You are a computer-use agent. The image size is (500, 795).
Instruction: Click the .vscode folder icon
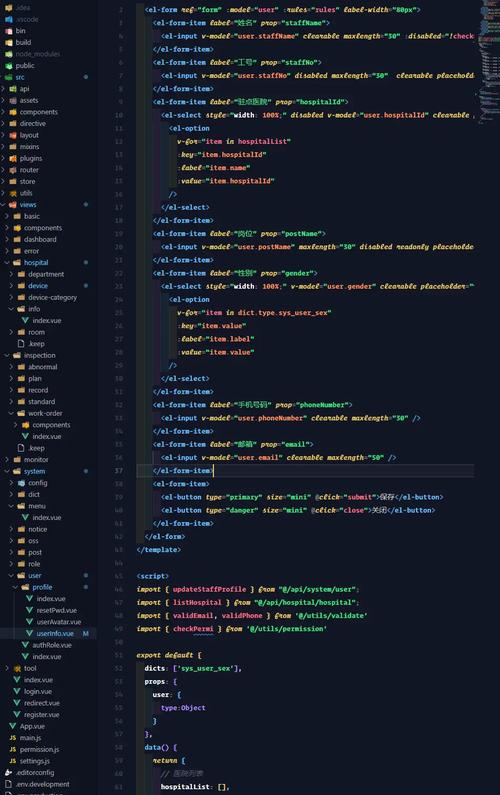click(9, 19)
